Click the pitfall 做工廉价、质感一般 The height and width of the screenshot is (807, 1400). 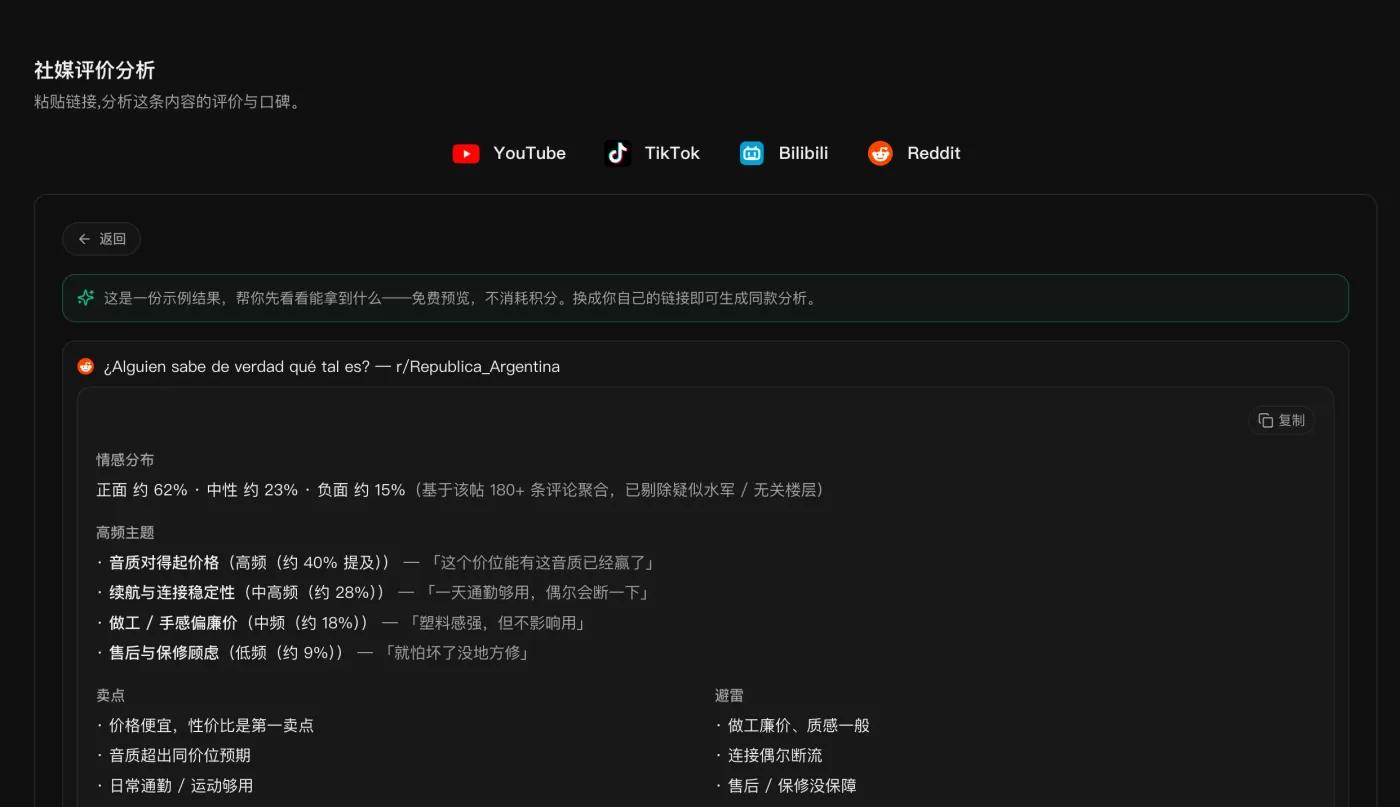click(x=792, y=726)
